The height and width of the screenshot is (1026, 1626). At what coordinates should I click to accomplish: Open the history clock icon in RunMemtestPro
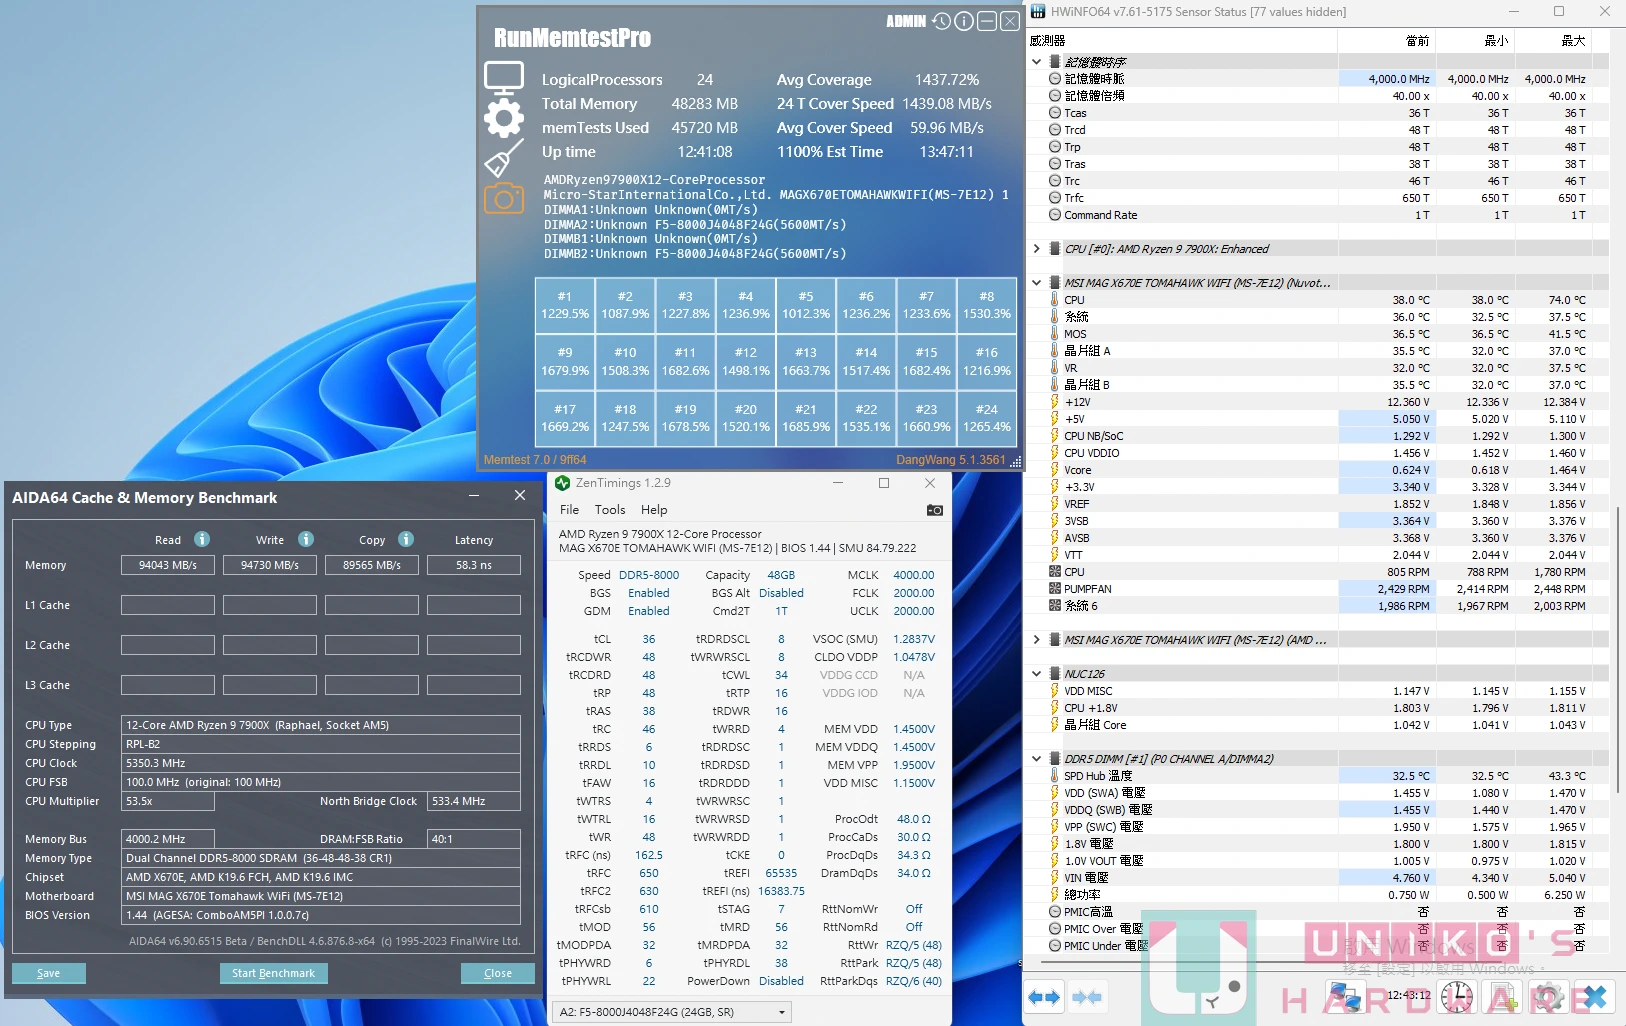(x=942, y=21)
